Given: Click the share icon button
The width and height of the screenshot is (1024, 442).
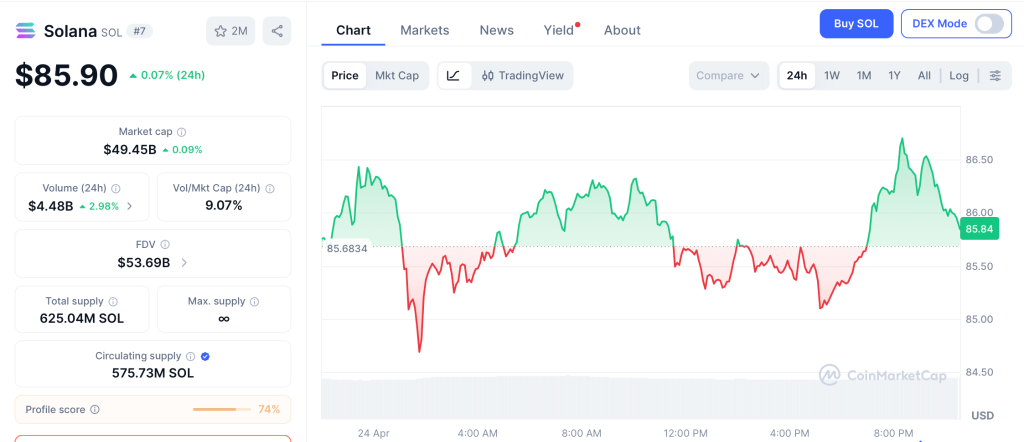Looking at the screenshot, I should click(277, 31).
